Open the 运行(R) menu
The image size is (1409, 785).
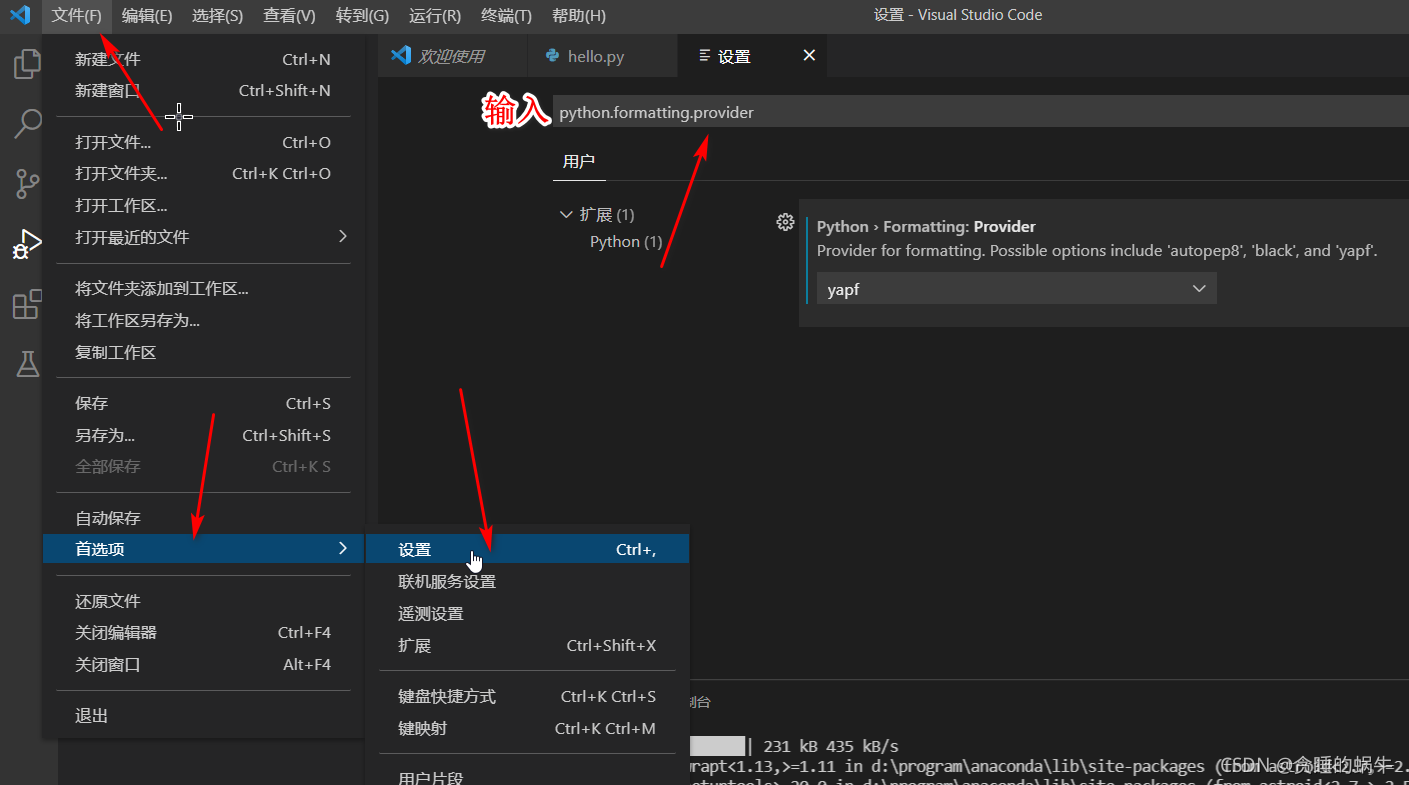pyautogui.click(x=435, y=15)
